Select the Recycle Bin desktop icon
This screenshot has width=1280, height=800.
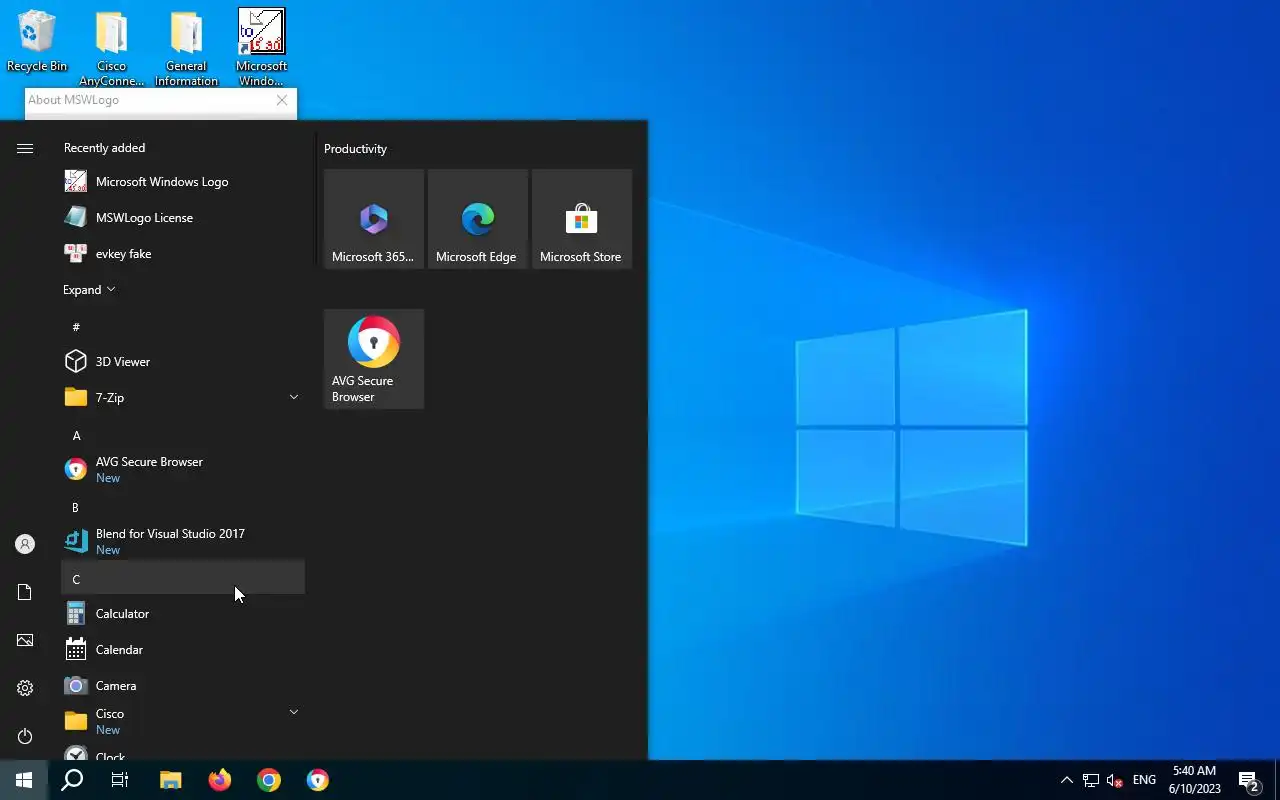37,42
